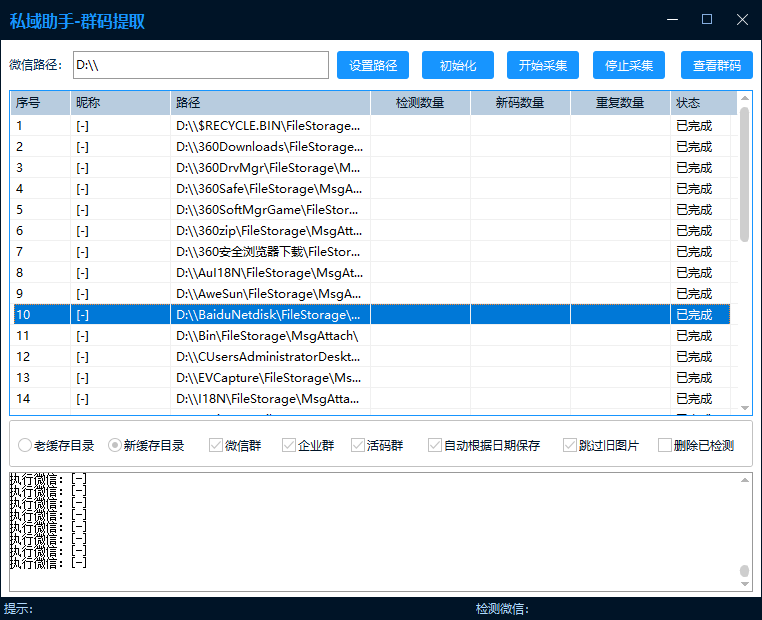Maximize the 私域助手 window

pyautogui.click(x=707, y=19)
